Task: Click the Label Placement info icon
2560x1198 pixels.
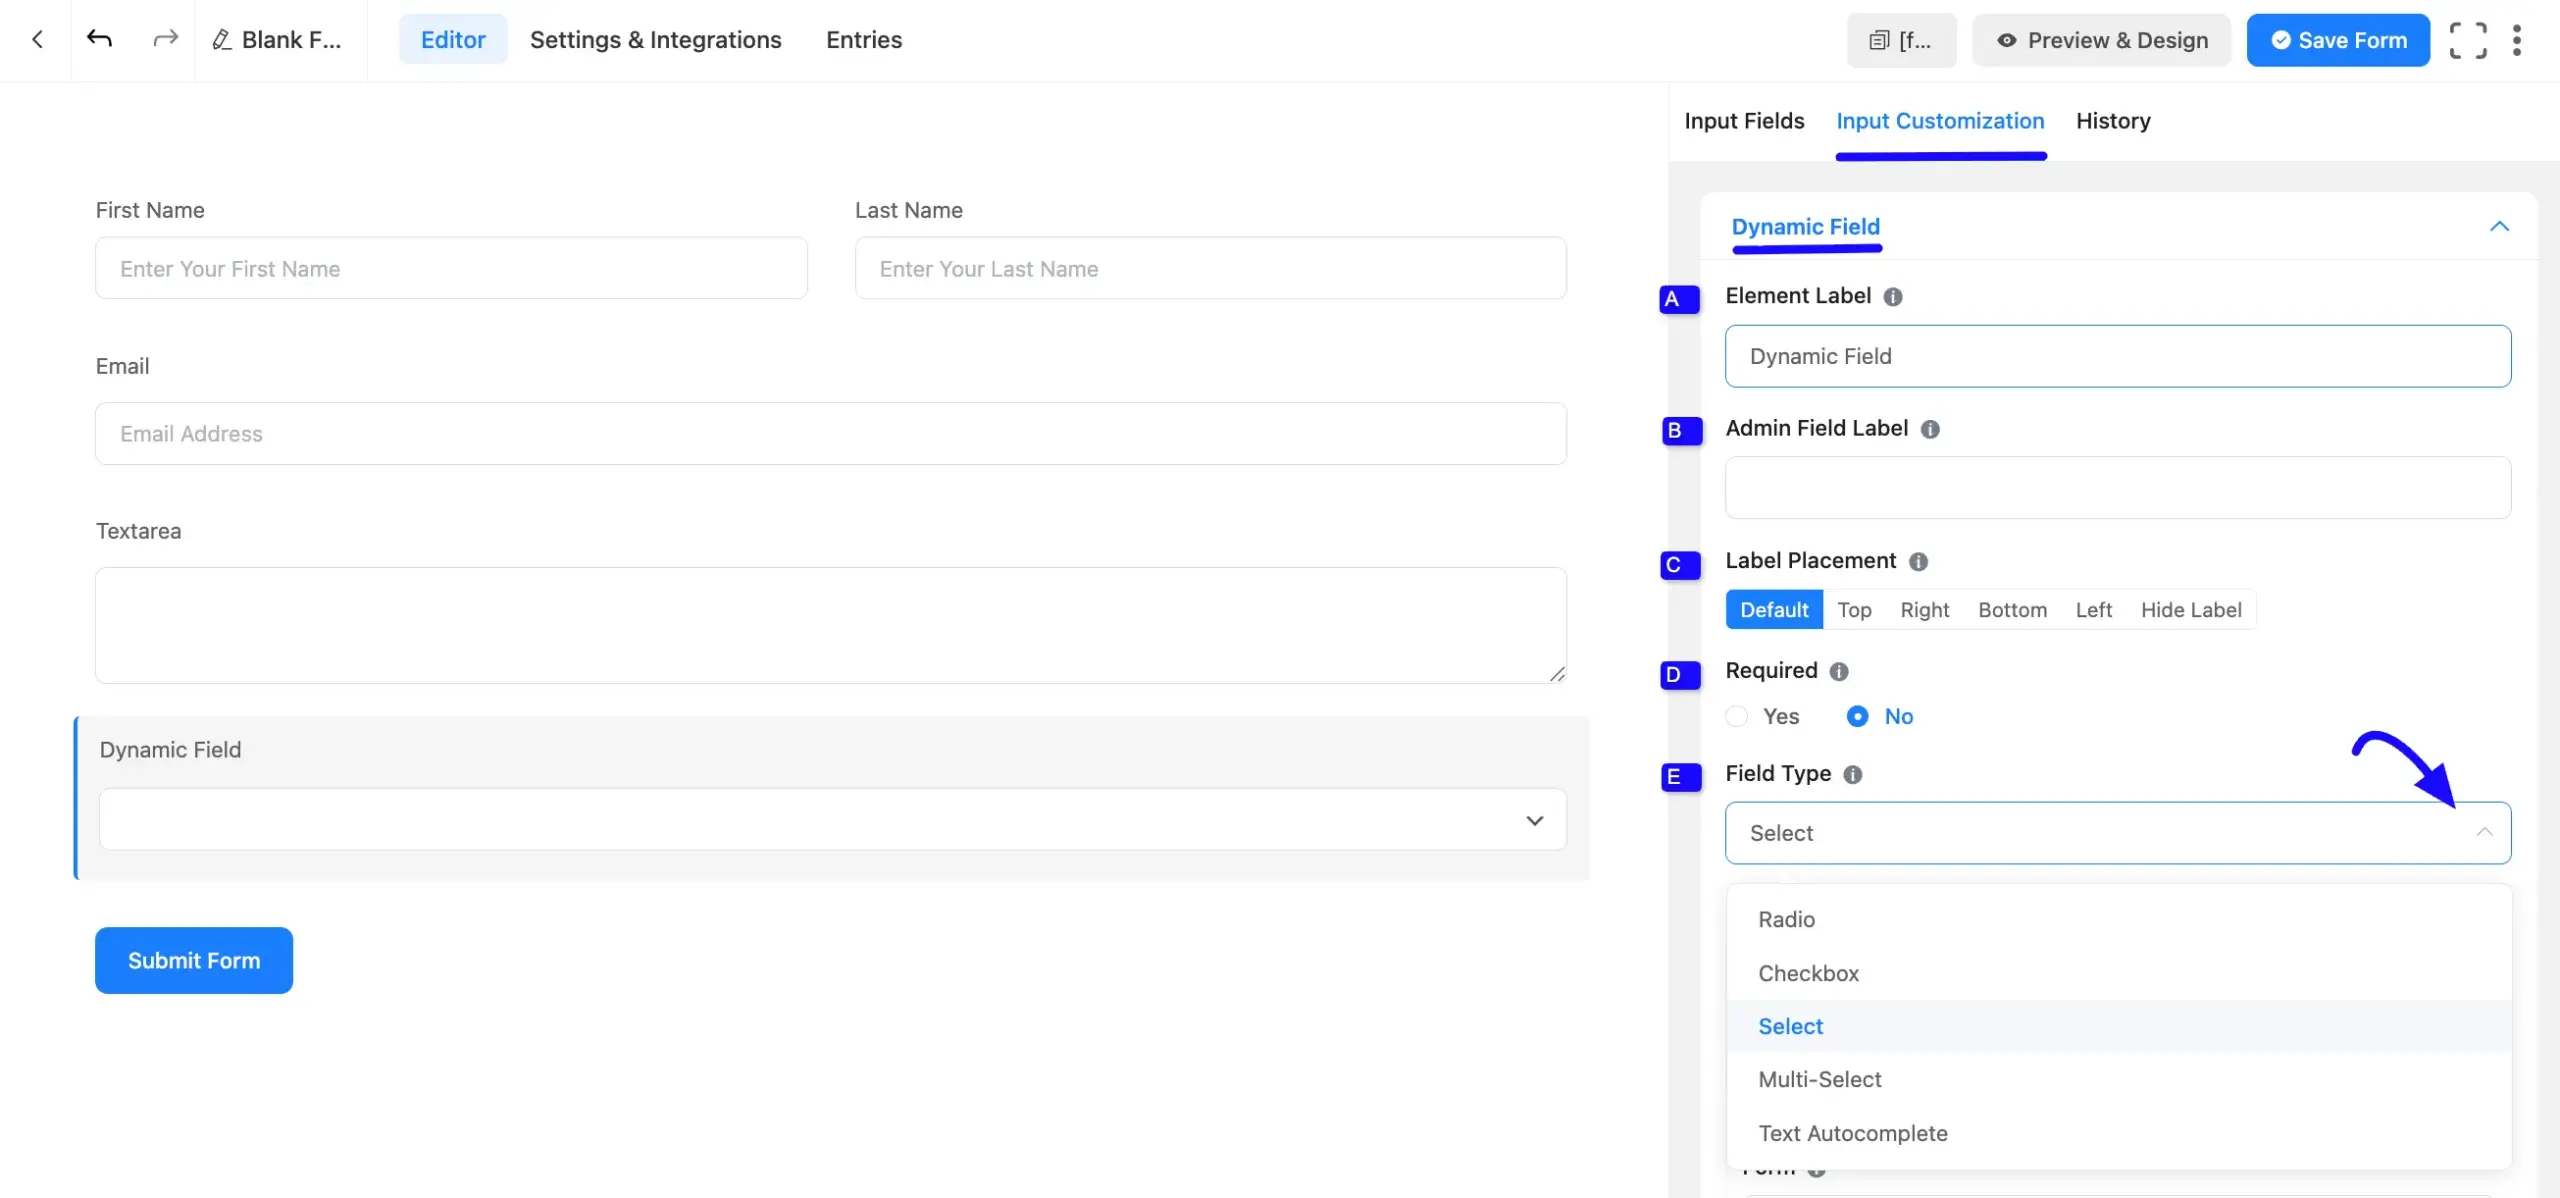Action: tap(1917, 562)
